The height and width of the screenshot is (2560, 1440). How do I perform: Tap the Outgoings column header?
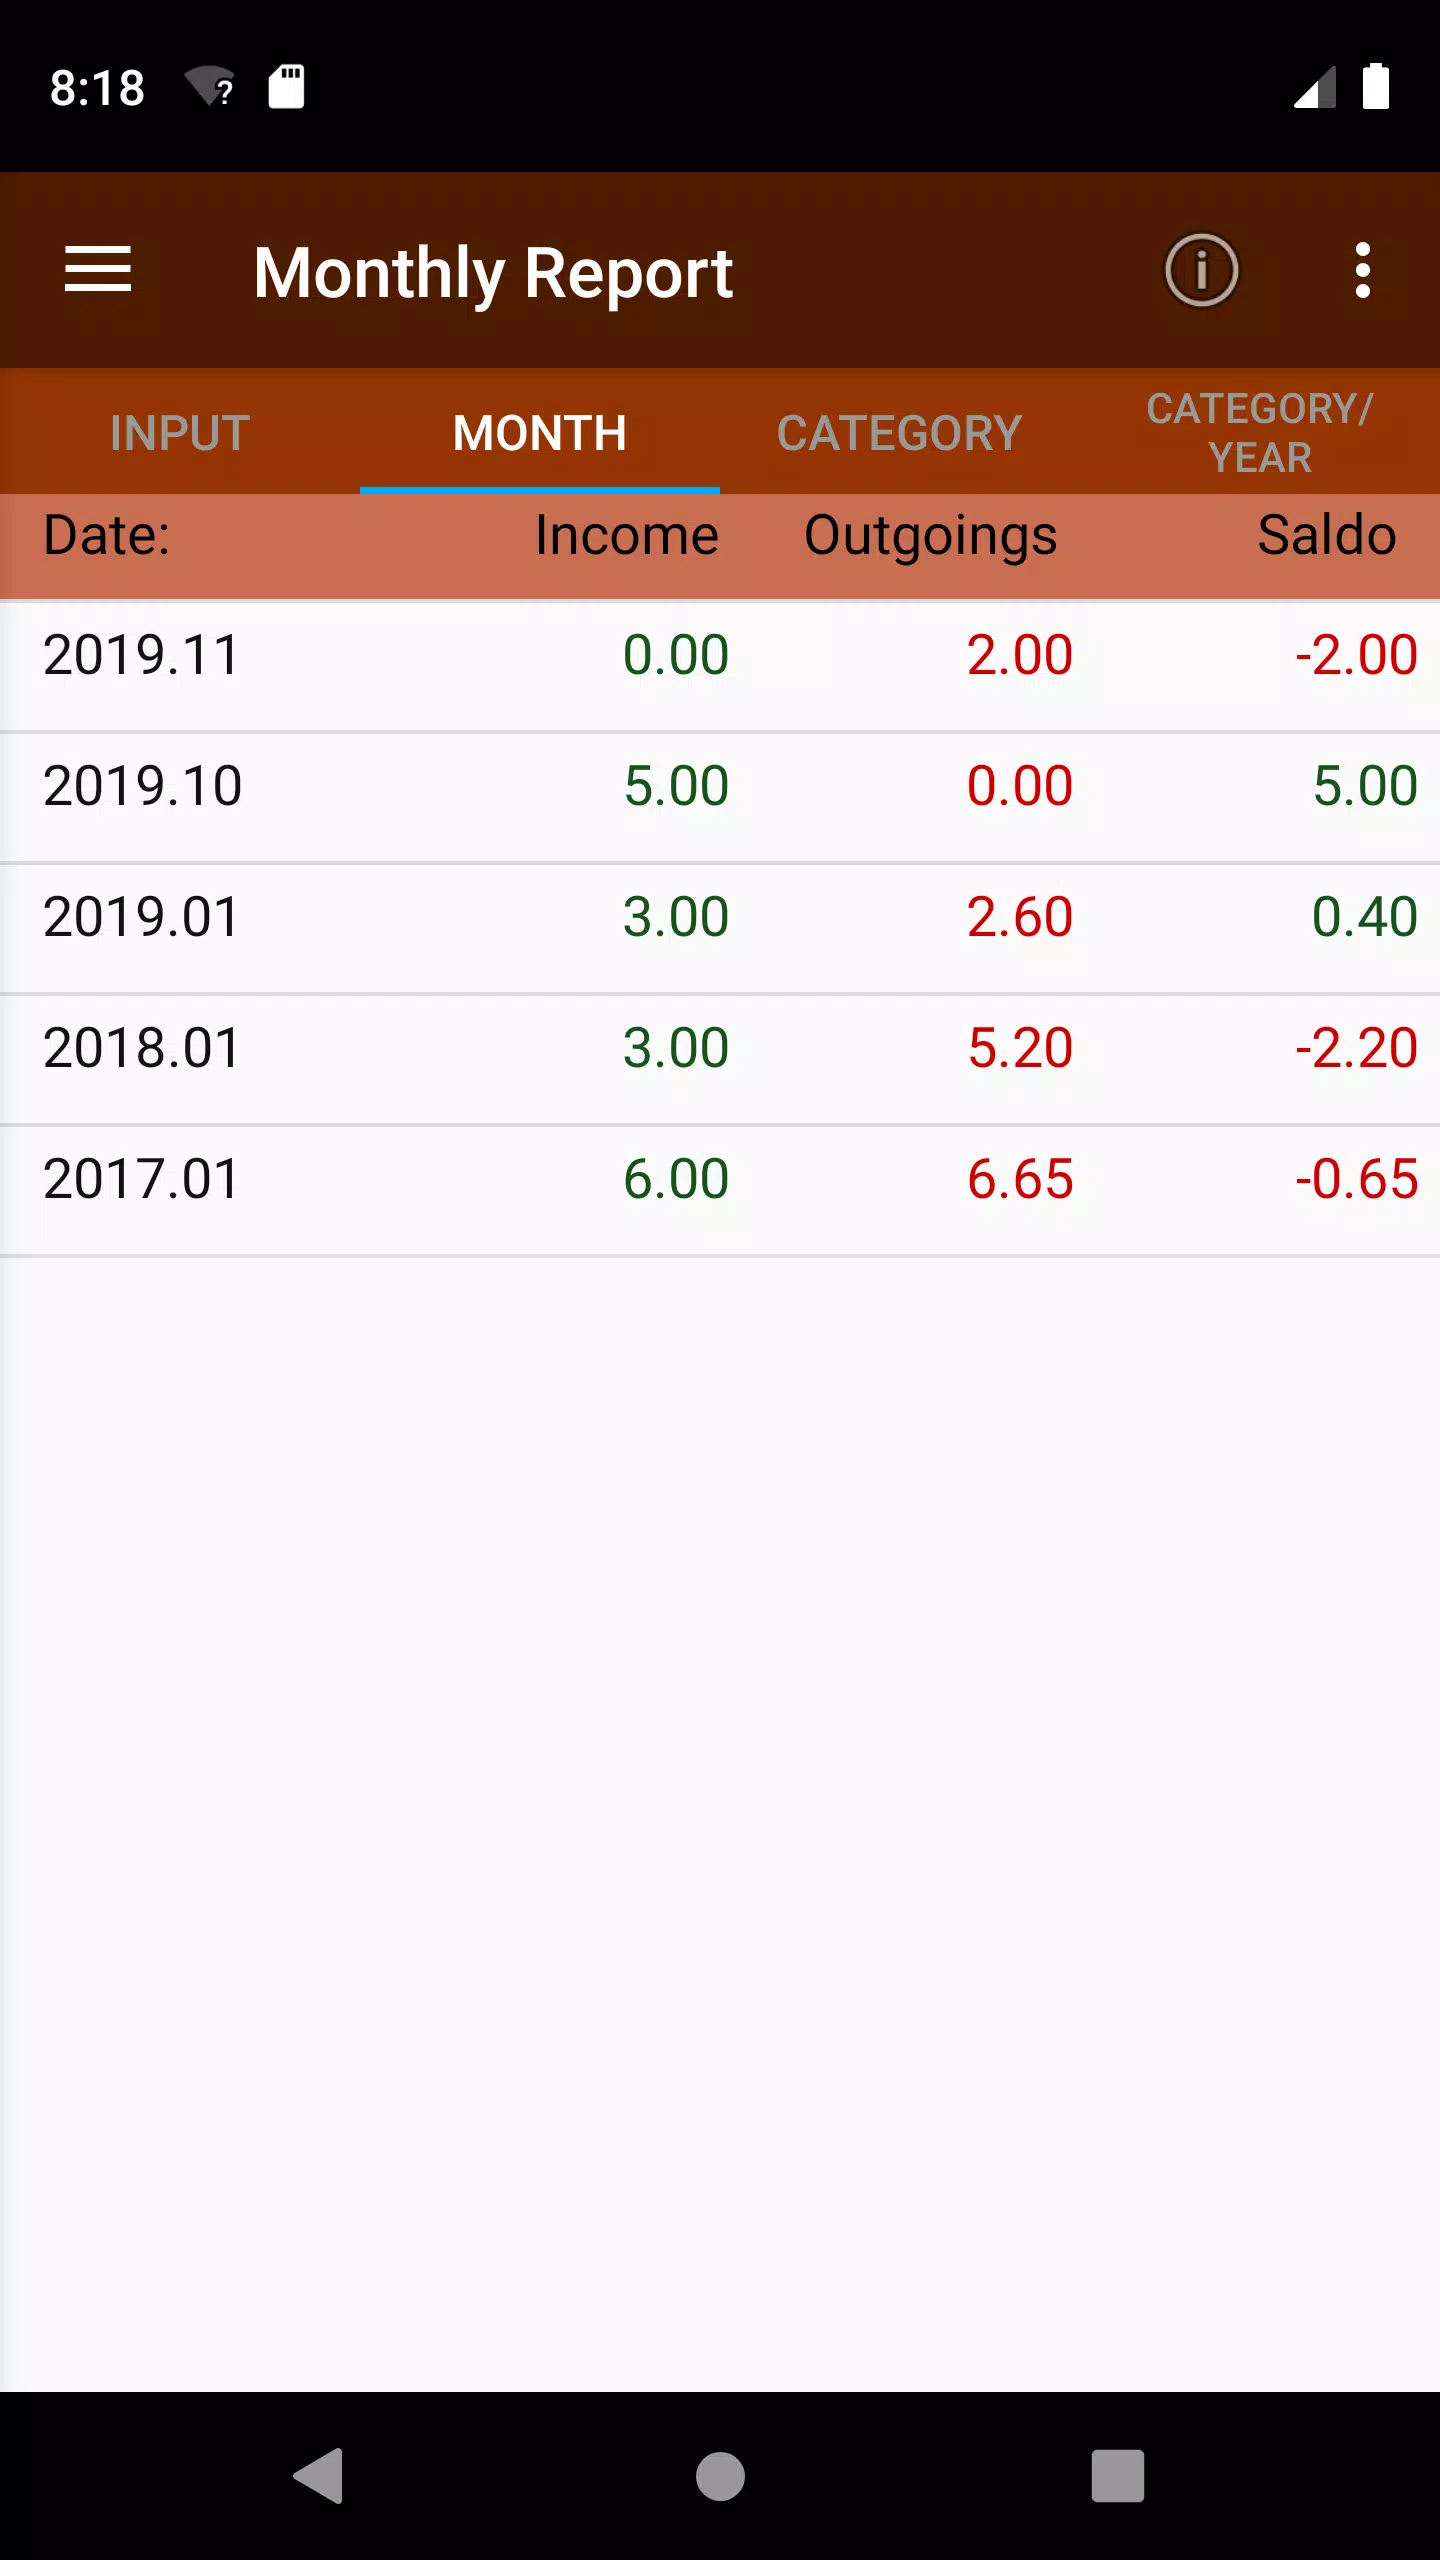click(930, 537)
